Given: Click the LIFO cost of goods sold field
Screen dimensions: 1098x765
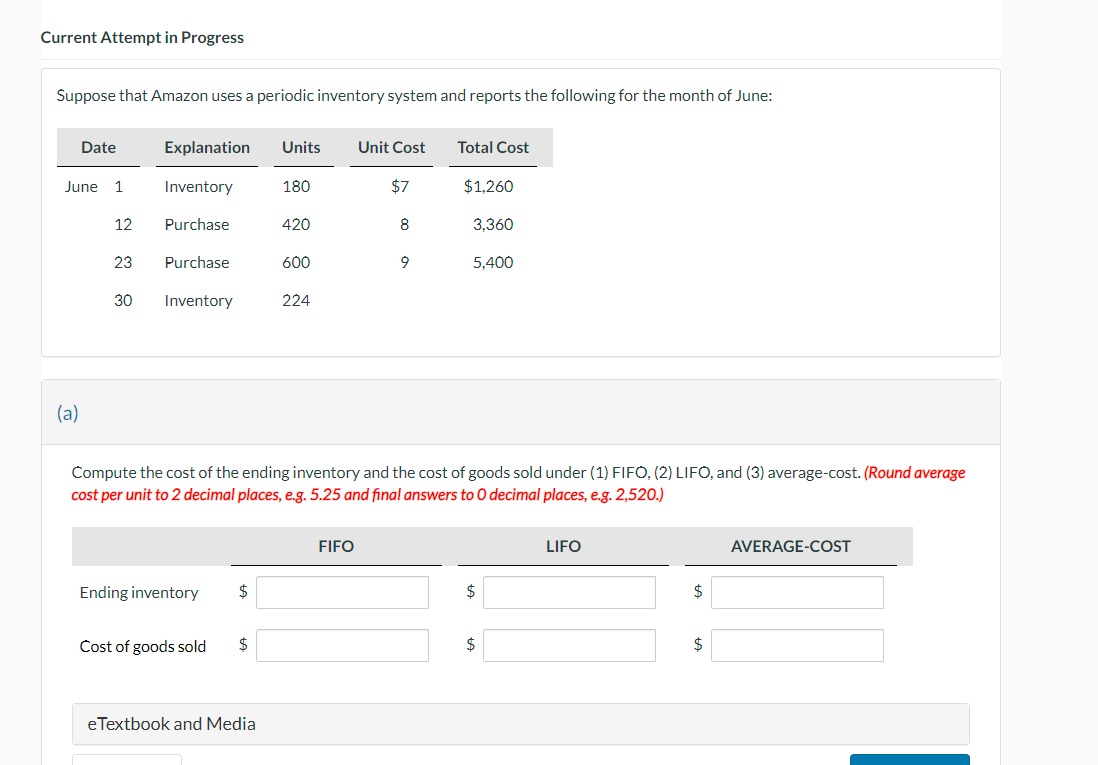Looking at the screenshot, I should pyautogui.click(x=569, y=645).
